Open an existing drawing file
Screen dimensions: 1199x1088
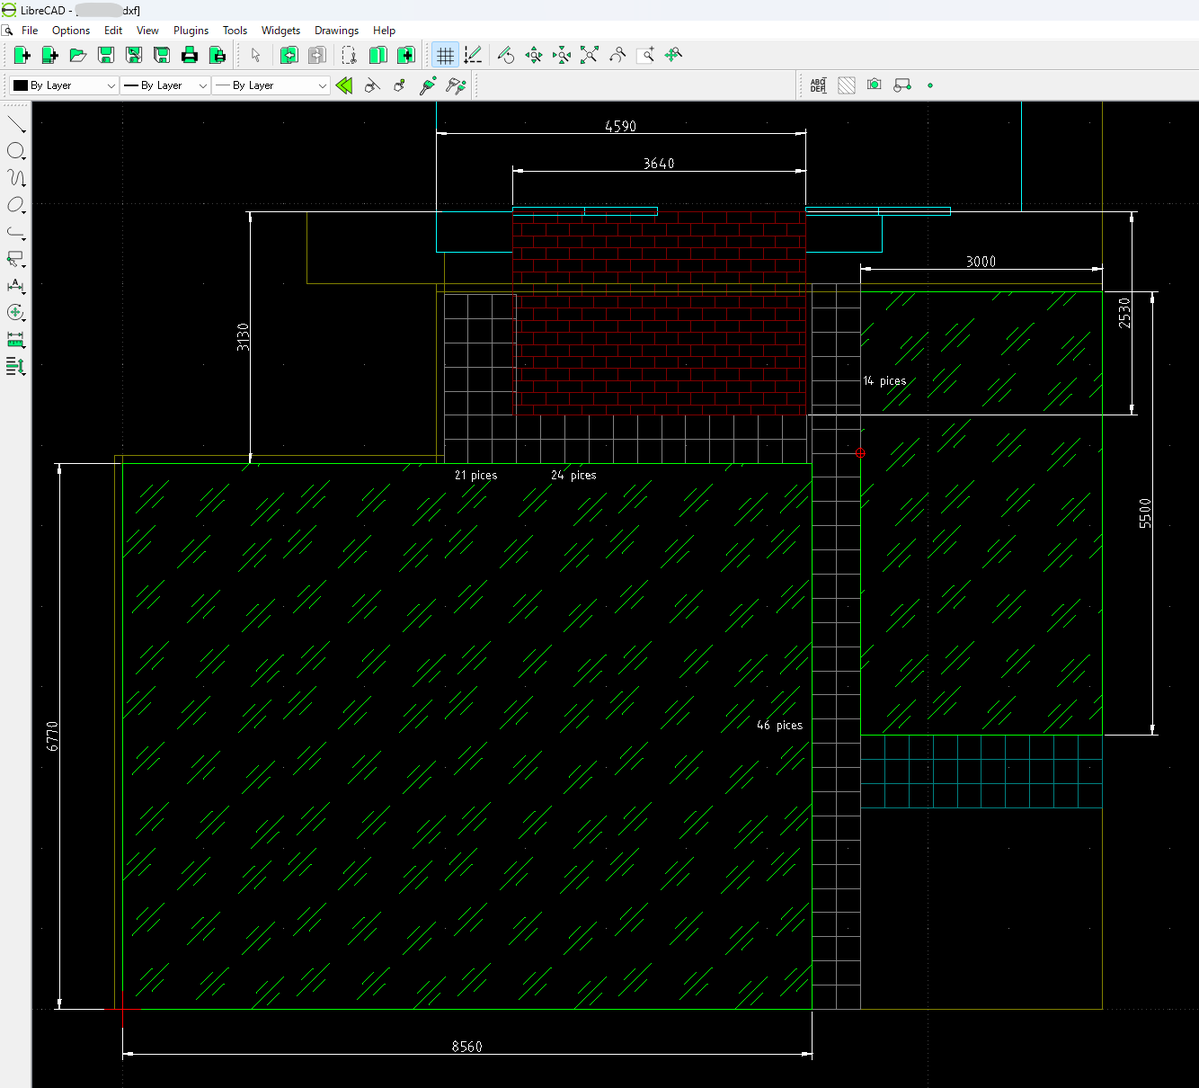(78, 55)
